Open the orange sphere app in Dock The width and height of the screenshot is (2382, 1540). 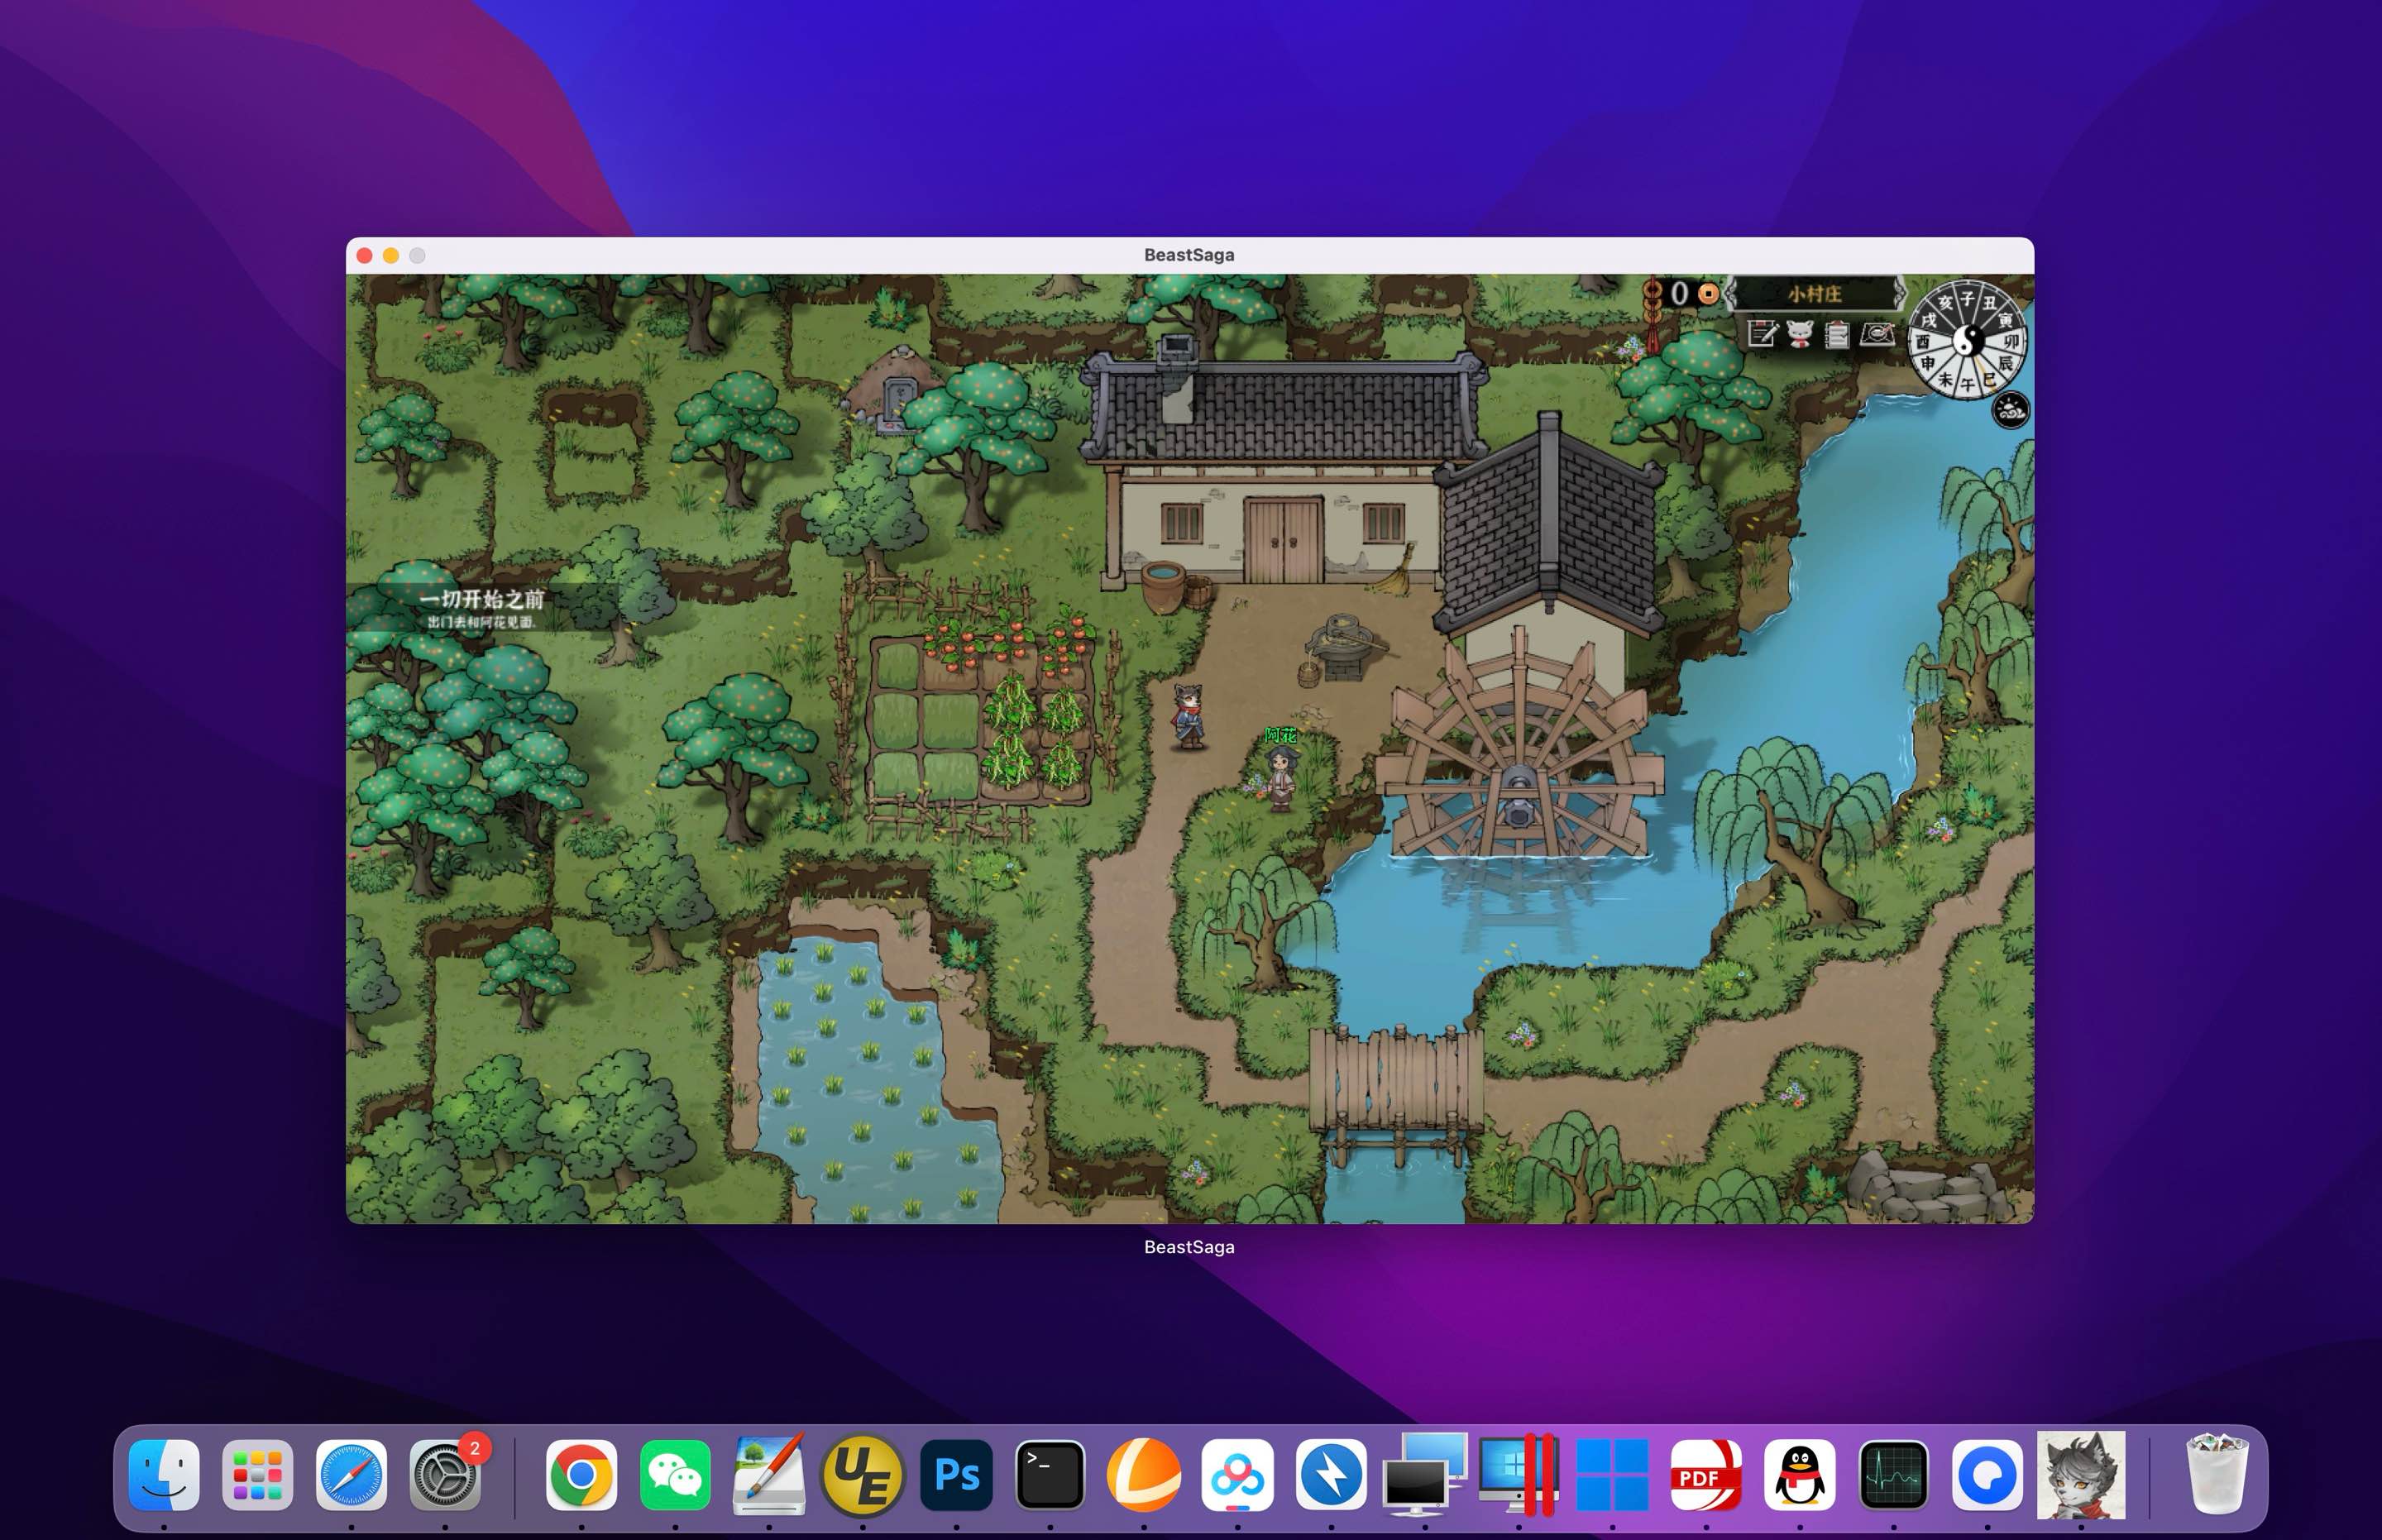(1144, 1475)
